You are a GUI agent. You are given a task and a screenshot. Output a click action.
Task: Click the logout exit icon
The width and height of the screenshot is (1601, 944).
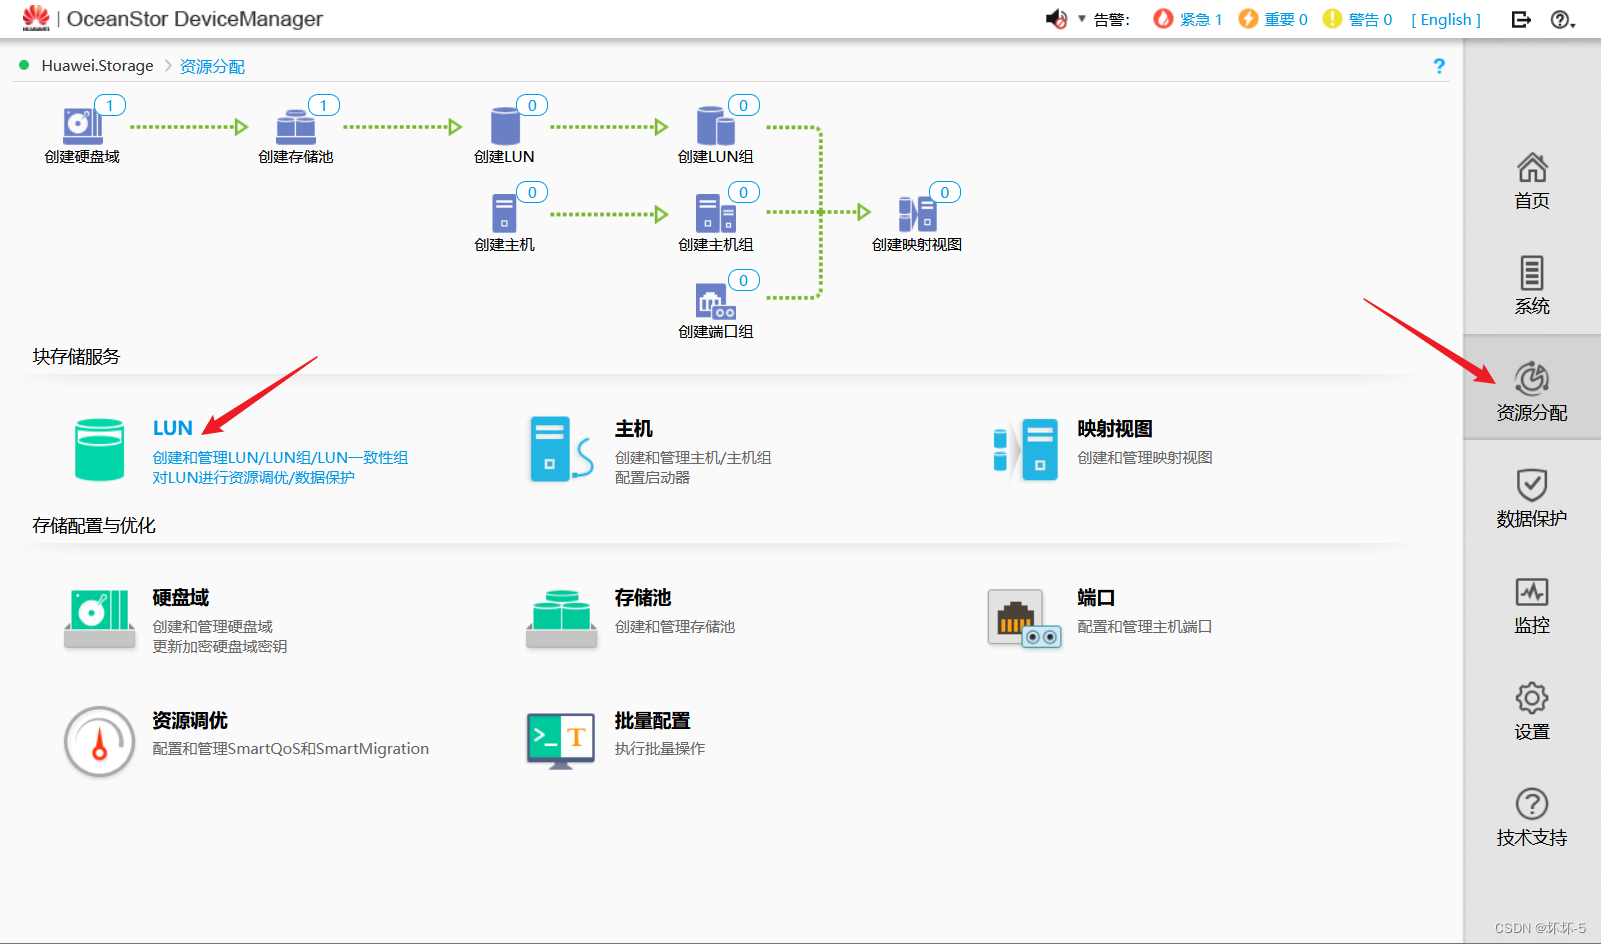coord(1521,19)
